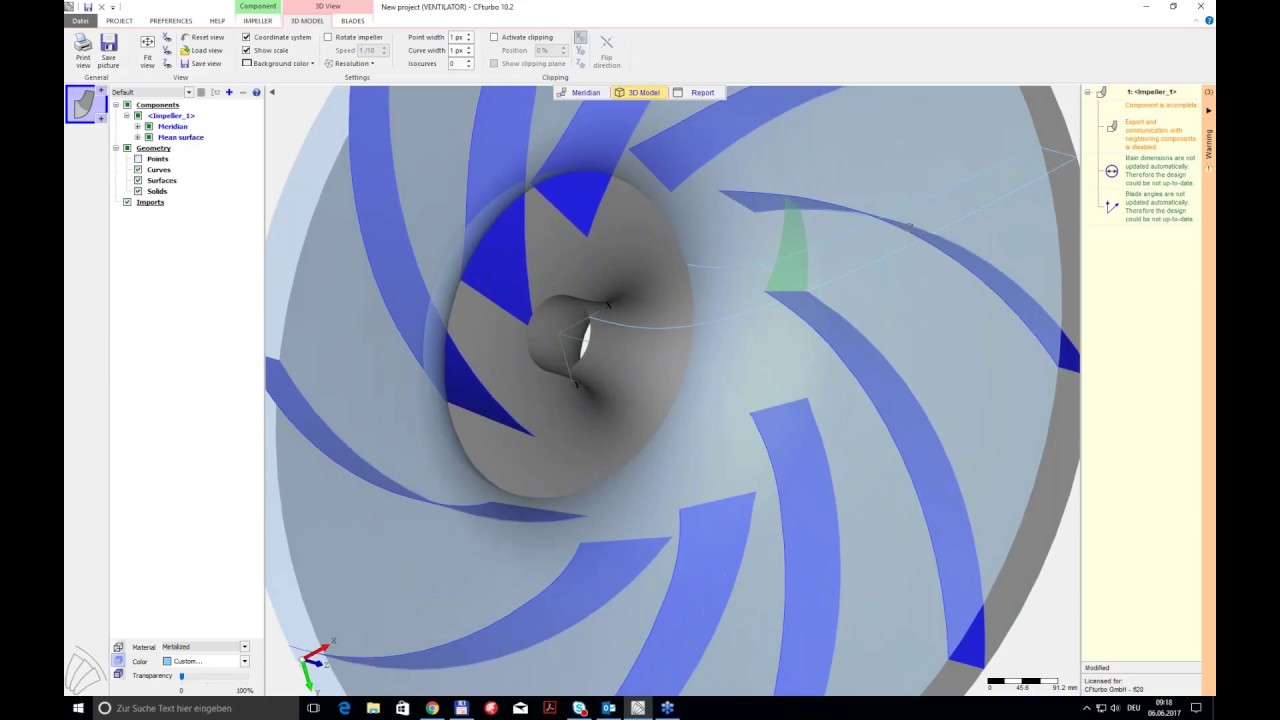Click Point width stepper field
This screenshot has height=720, width=1280.
tap(460, 37)
